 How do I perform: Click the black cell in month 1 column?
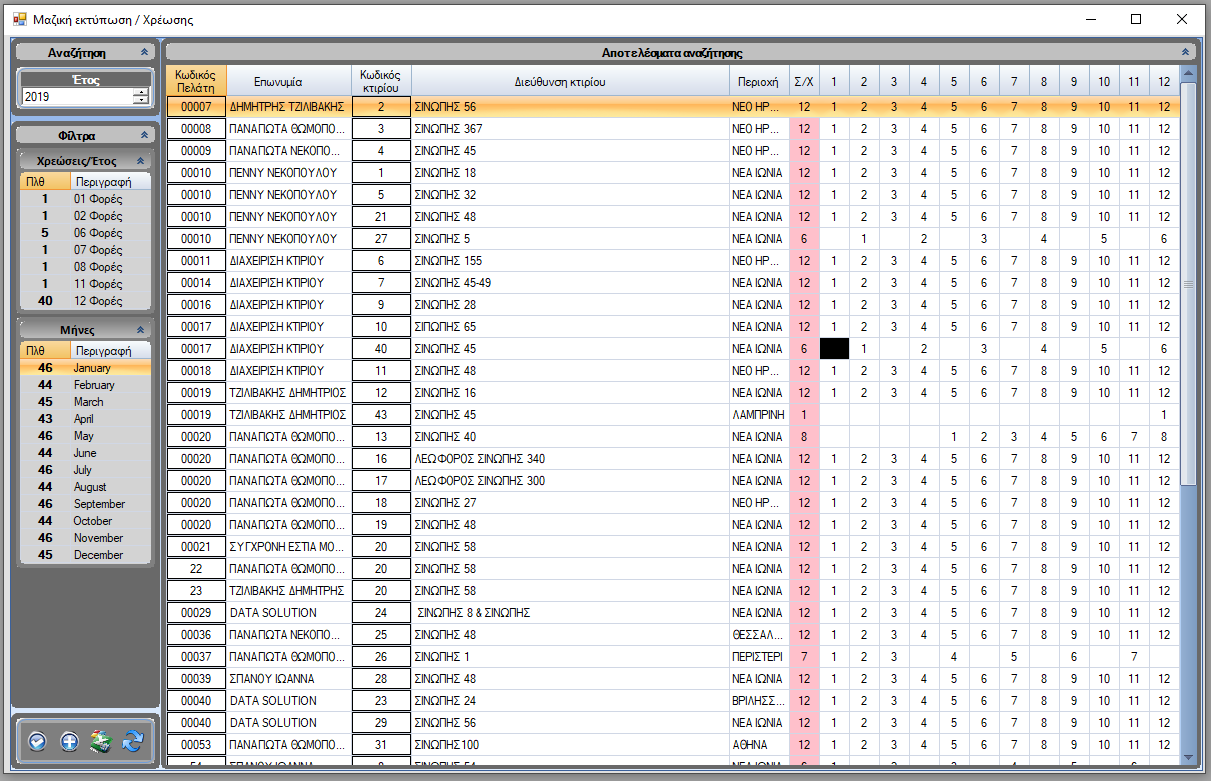[x=834, y=348]
